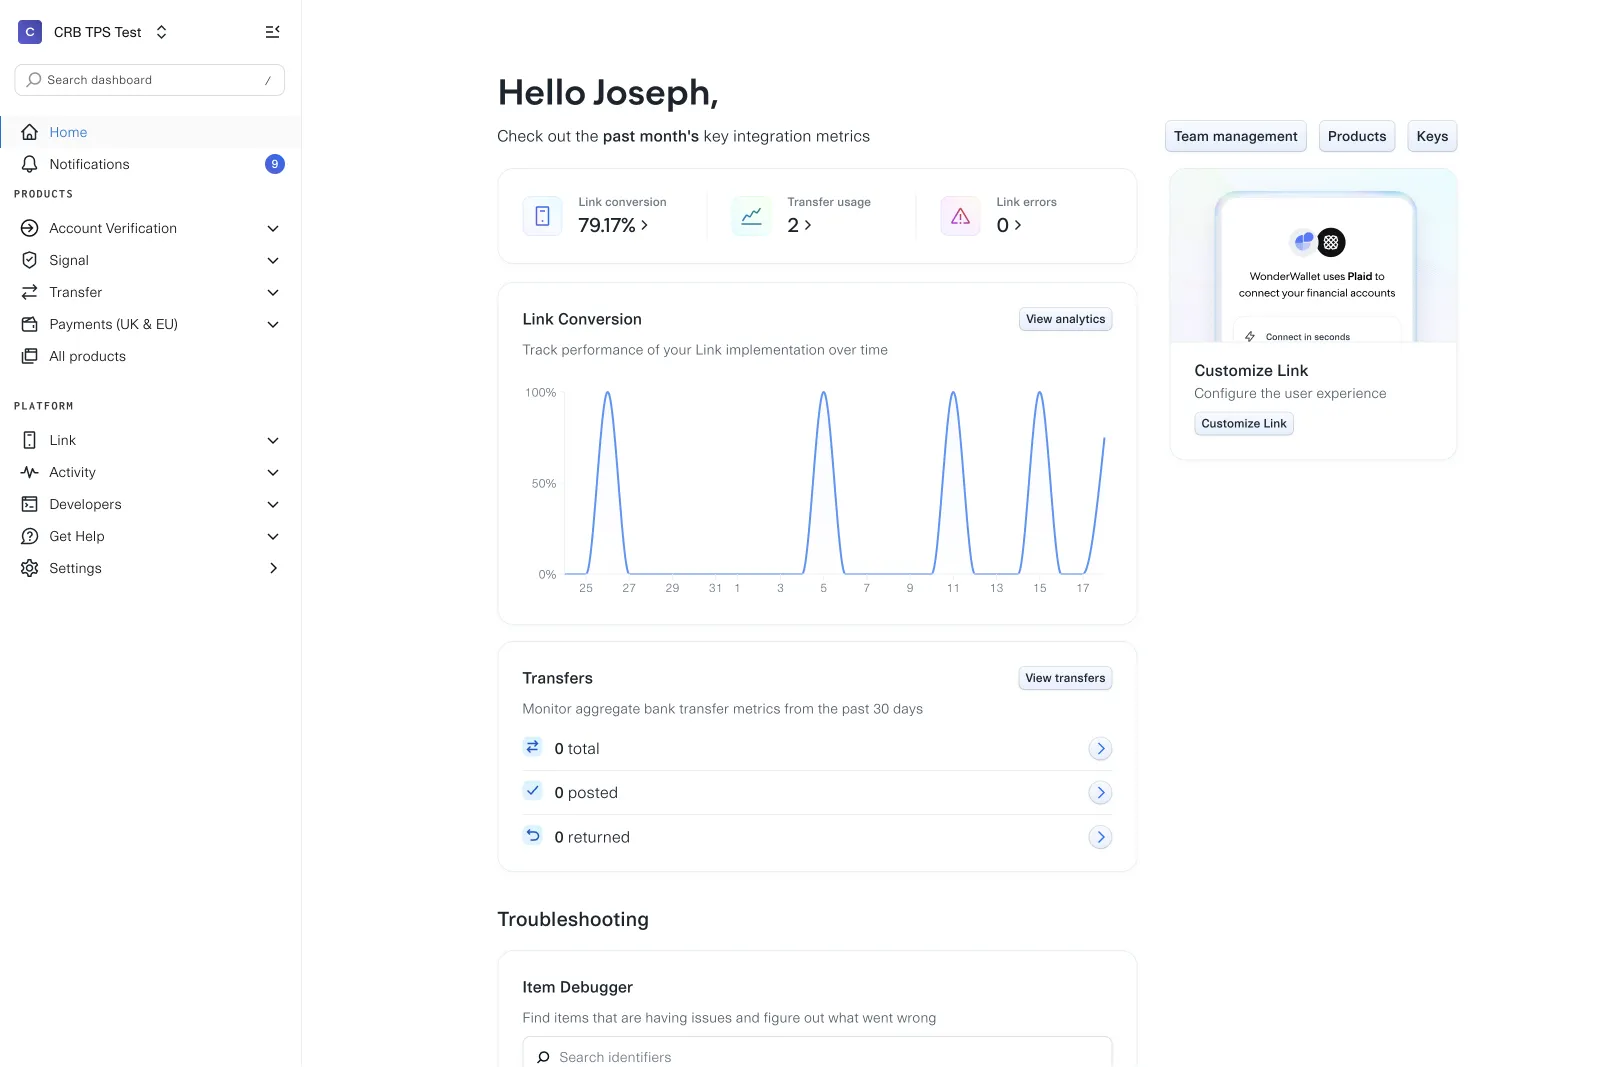Expand the Transfer product section
The width and height of the screenshot is (1600, 1067).
[x=273, y=292]
